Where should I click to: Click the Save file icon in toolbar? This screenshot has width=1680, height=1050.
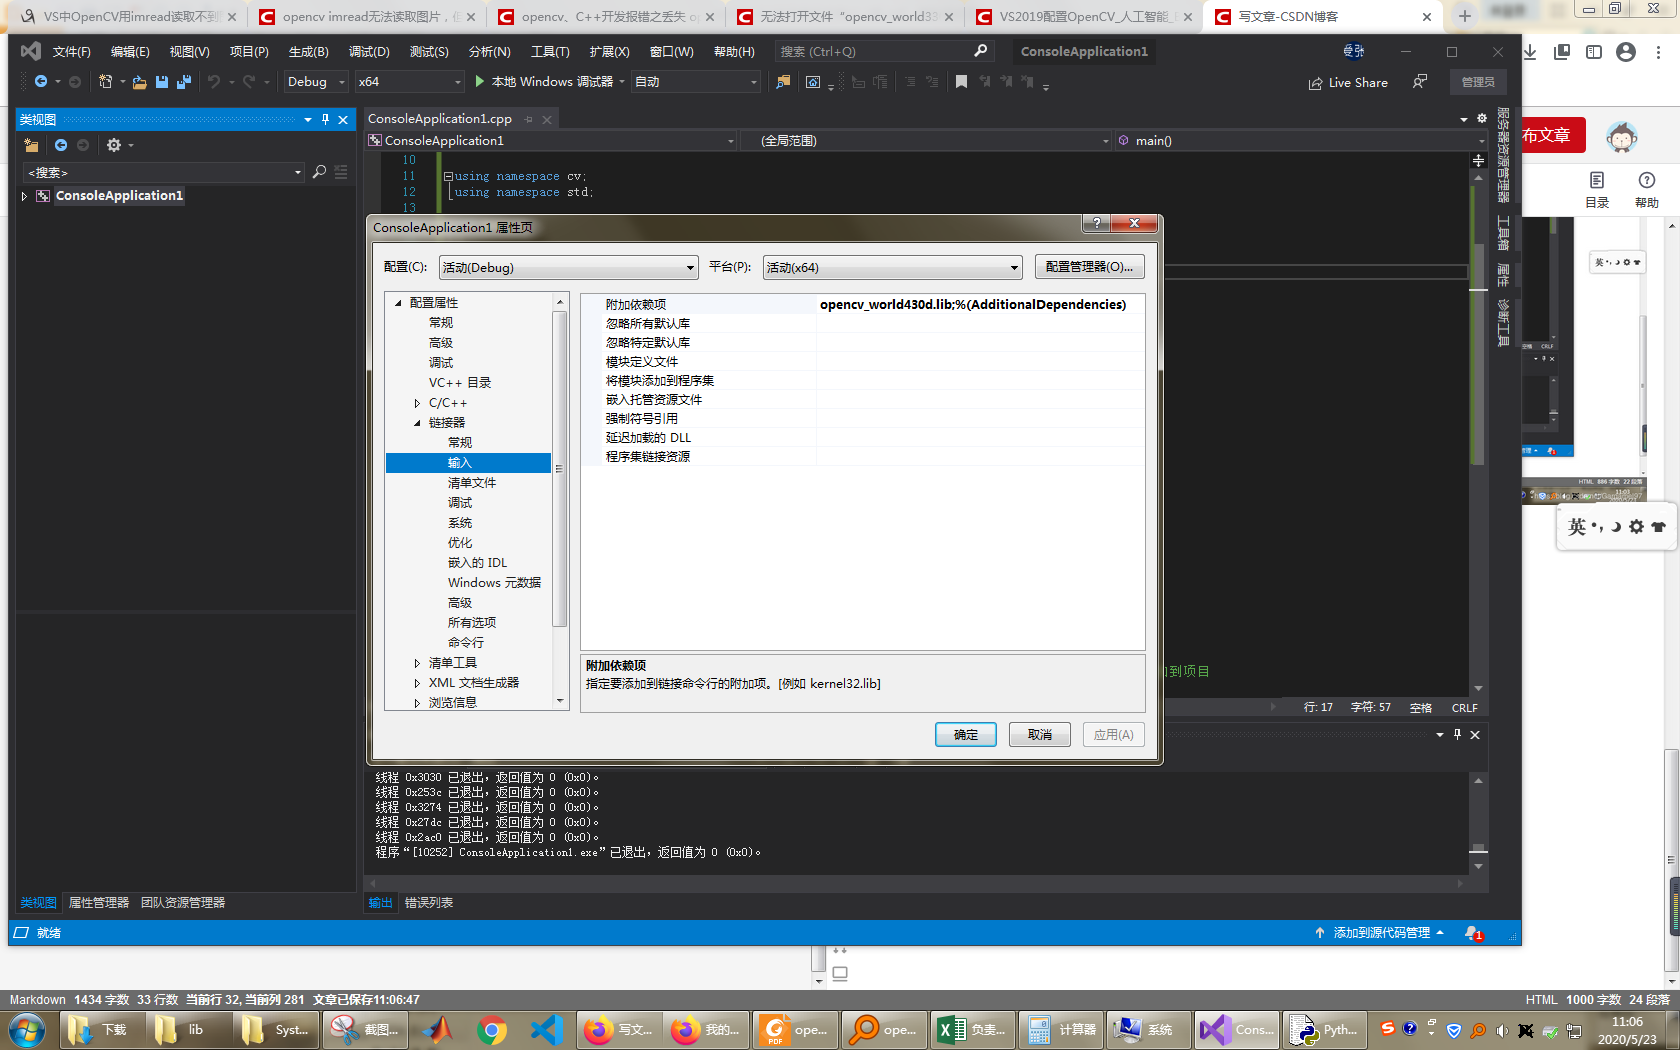point(161,83)
